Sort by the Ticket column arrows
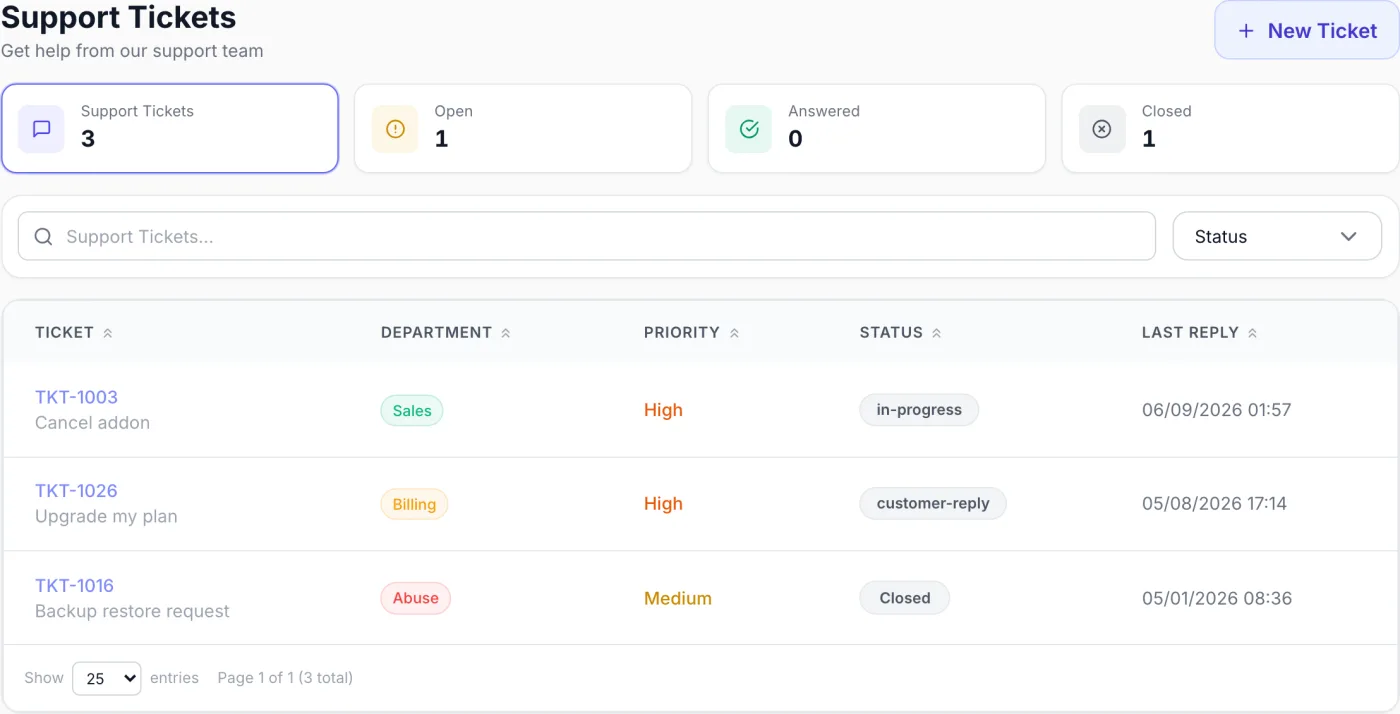 (108, 333)
